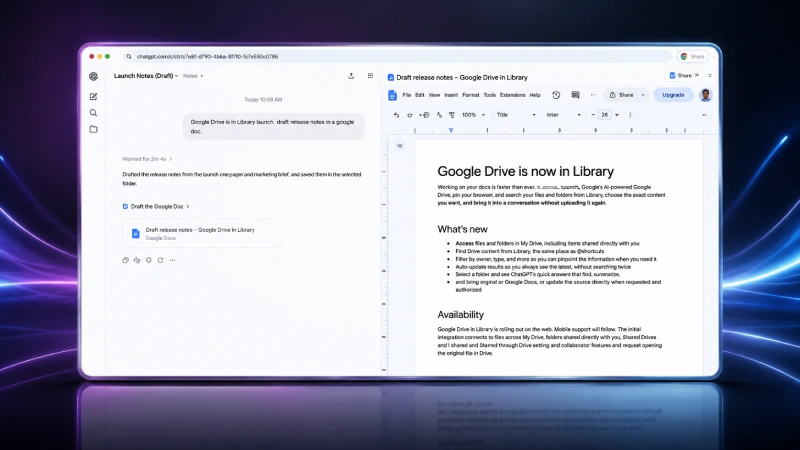Screen dimensions: 800x450
Task: Click the Google Docs logo beside File menu
Action: tap(392, 95)
